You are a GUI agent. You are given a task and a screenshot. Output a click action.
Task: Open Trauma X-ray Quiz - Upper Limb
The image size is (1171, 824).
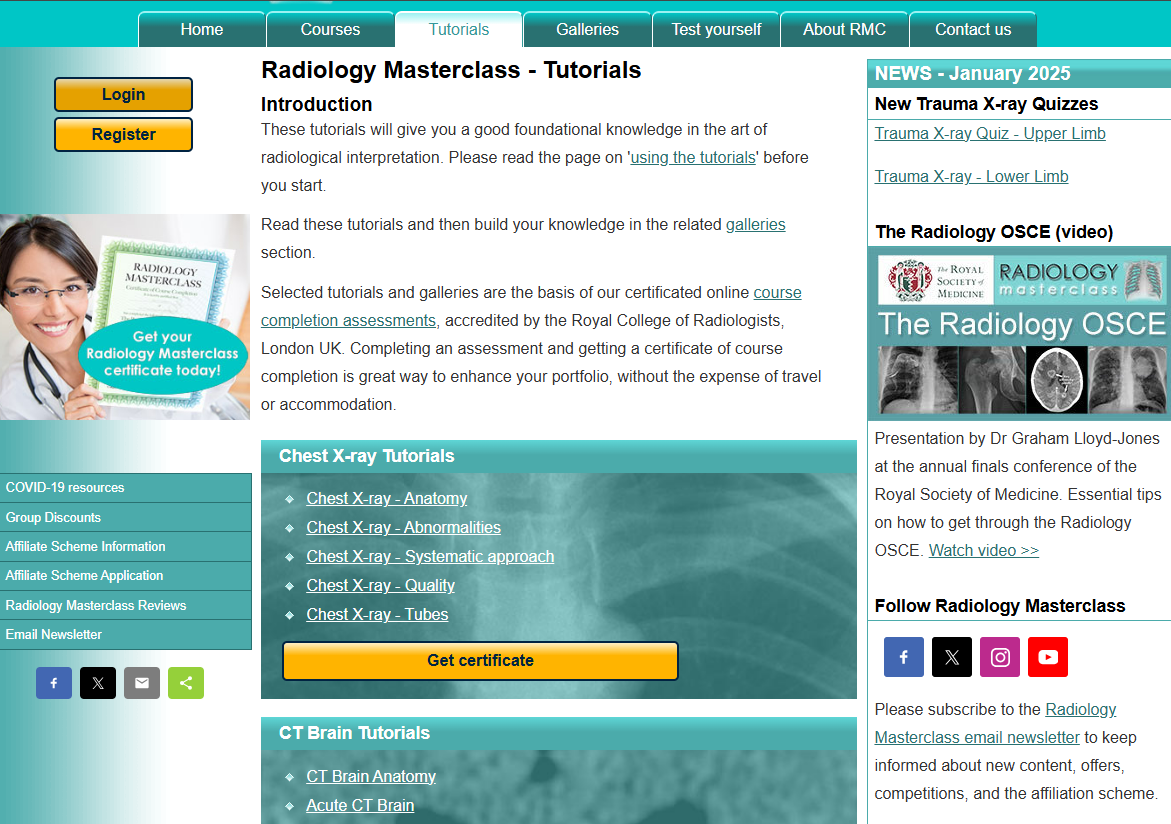coord(990,134)
